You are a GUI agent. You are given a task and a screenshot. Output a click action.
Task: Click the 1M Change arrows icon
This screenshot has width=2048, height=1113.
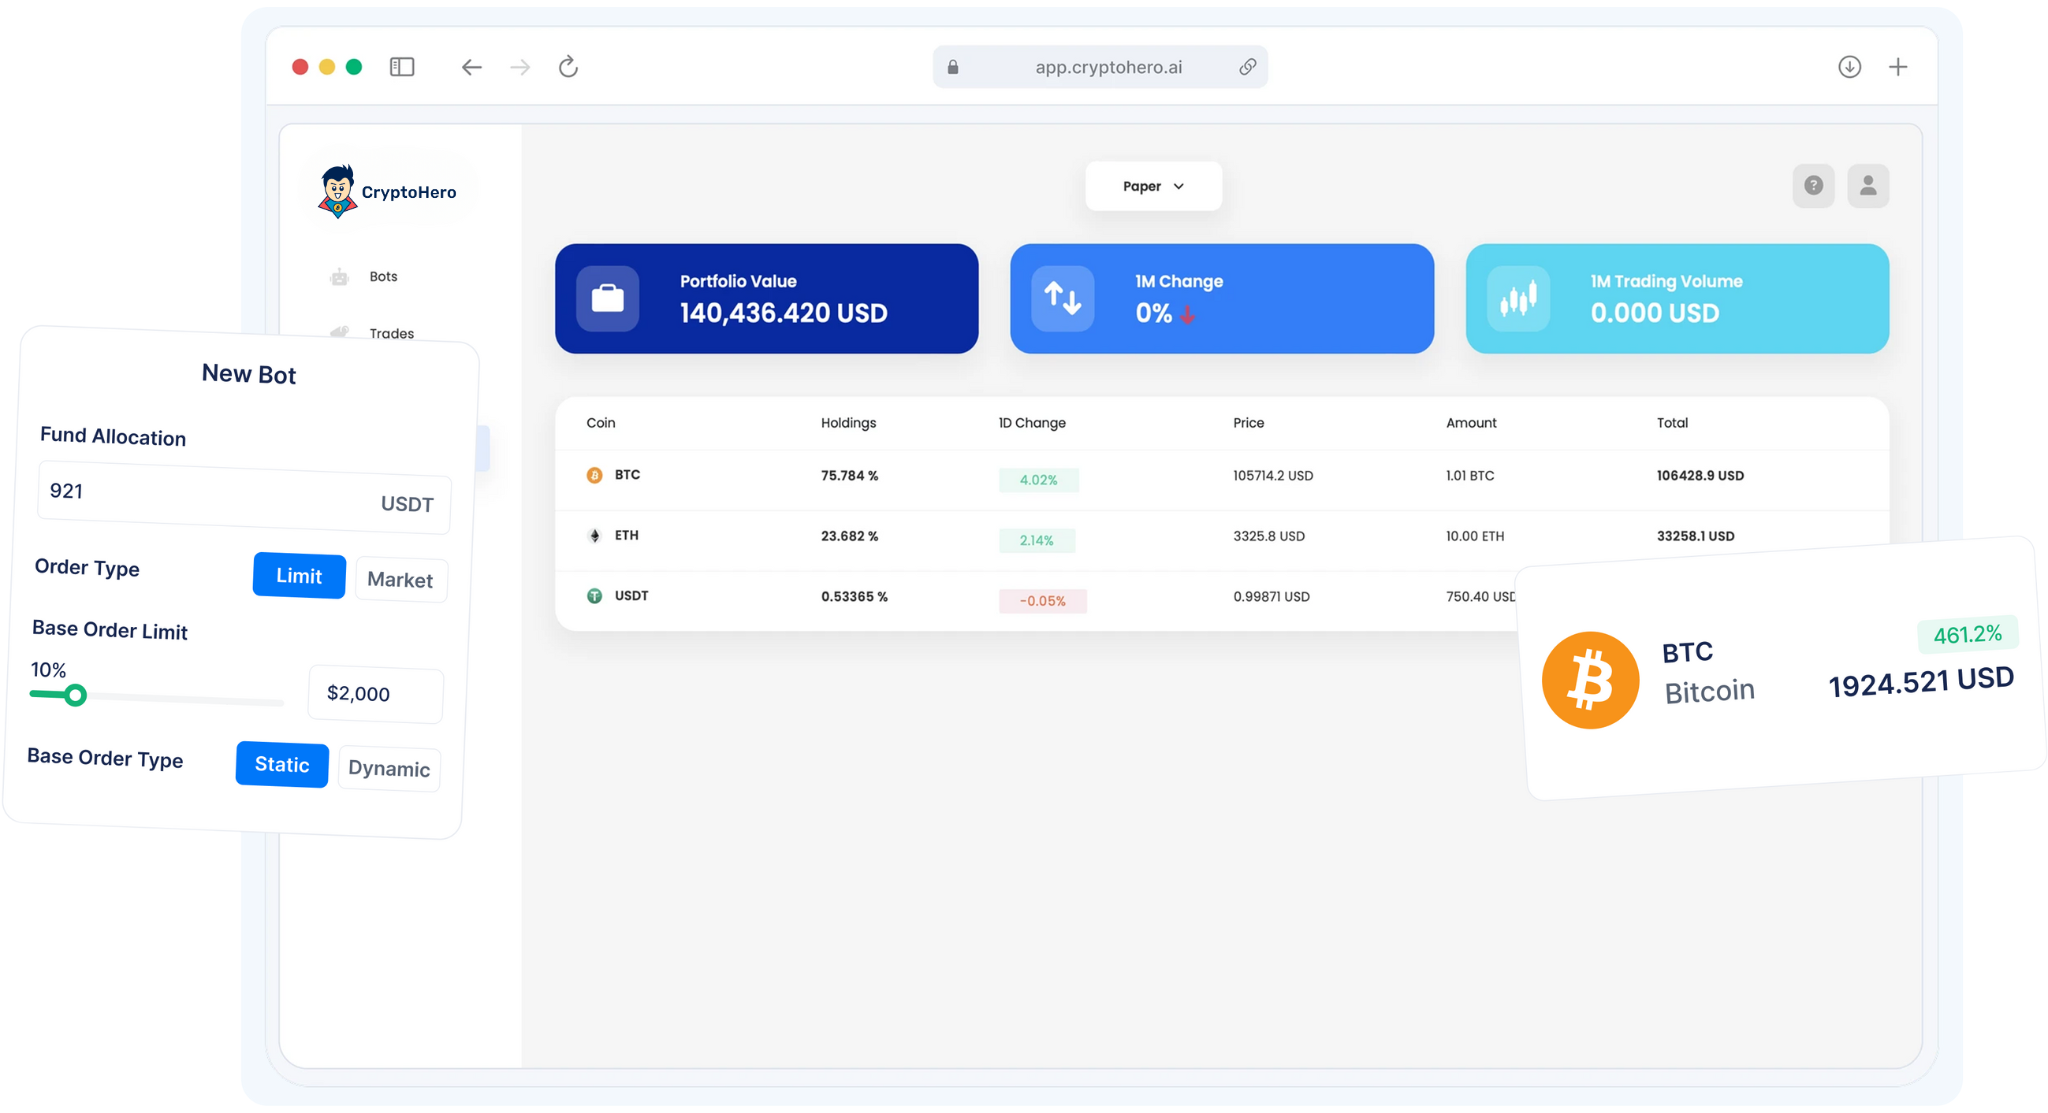tap(1062, 298)
